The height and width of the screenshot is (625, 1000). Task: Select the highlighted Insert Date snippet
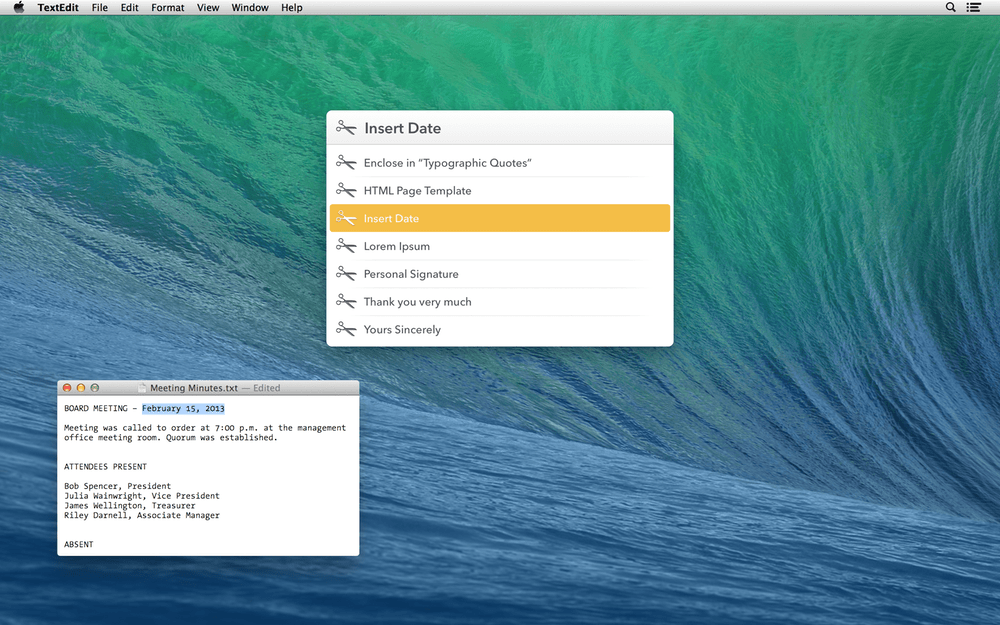500,218
